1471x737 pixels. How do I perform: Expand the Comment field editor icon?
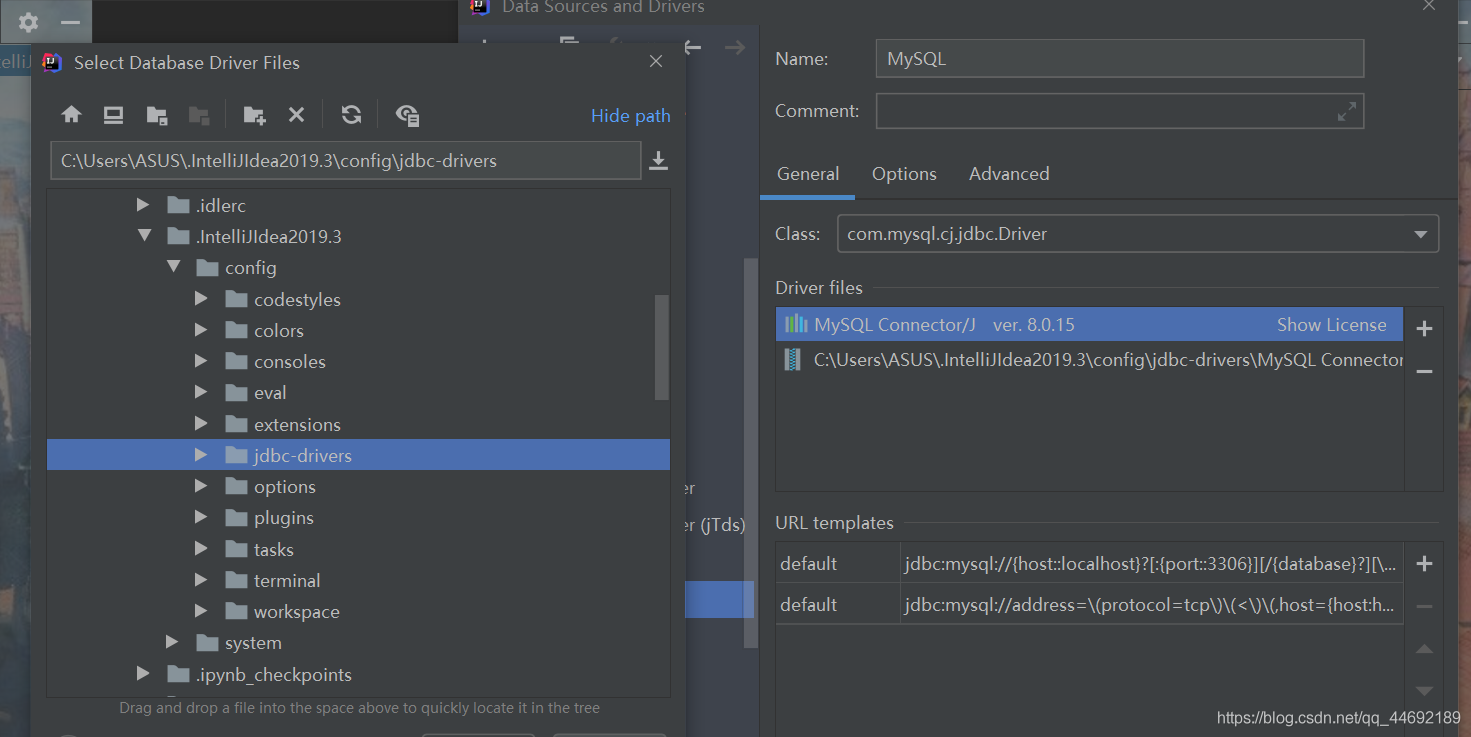point(1347,112)
